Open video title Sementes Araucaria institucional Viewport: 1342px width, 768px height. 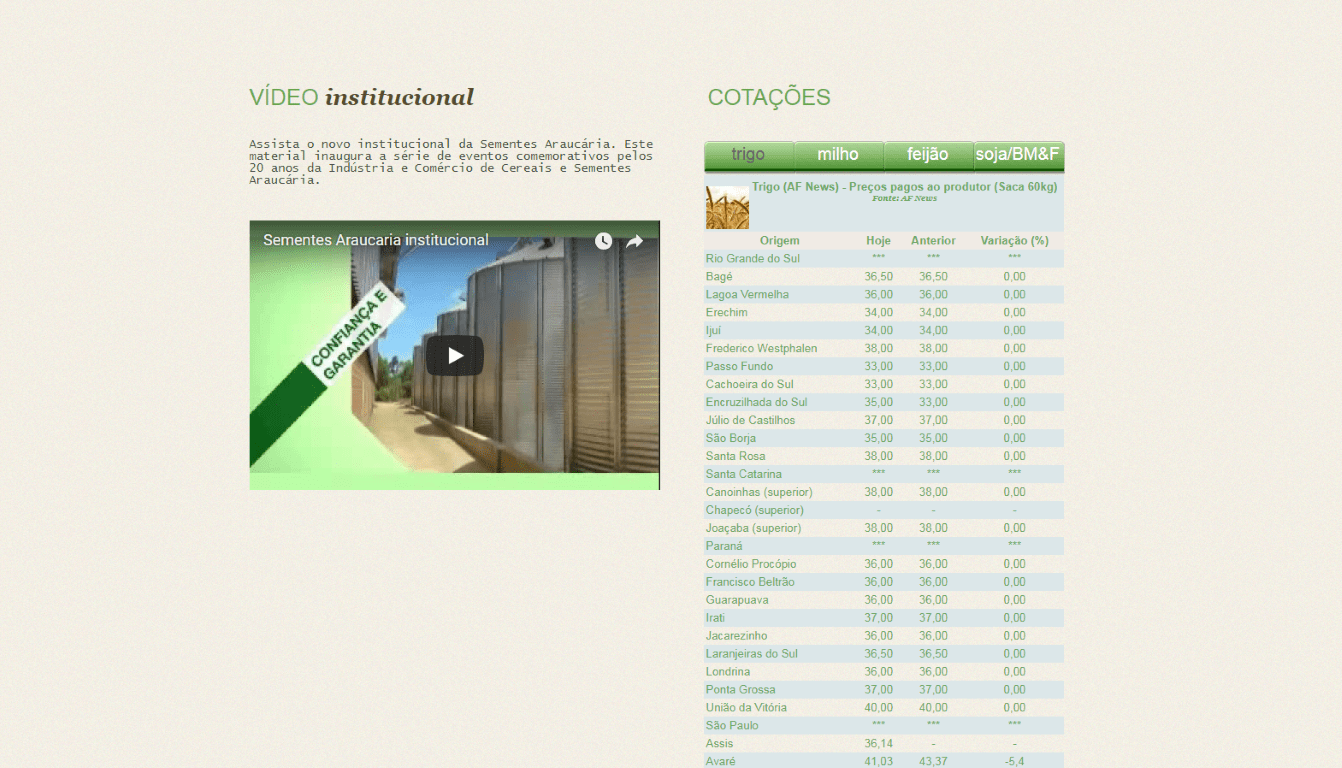tap(376, 240)
